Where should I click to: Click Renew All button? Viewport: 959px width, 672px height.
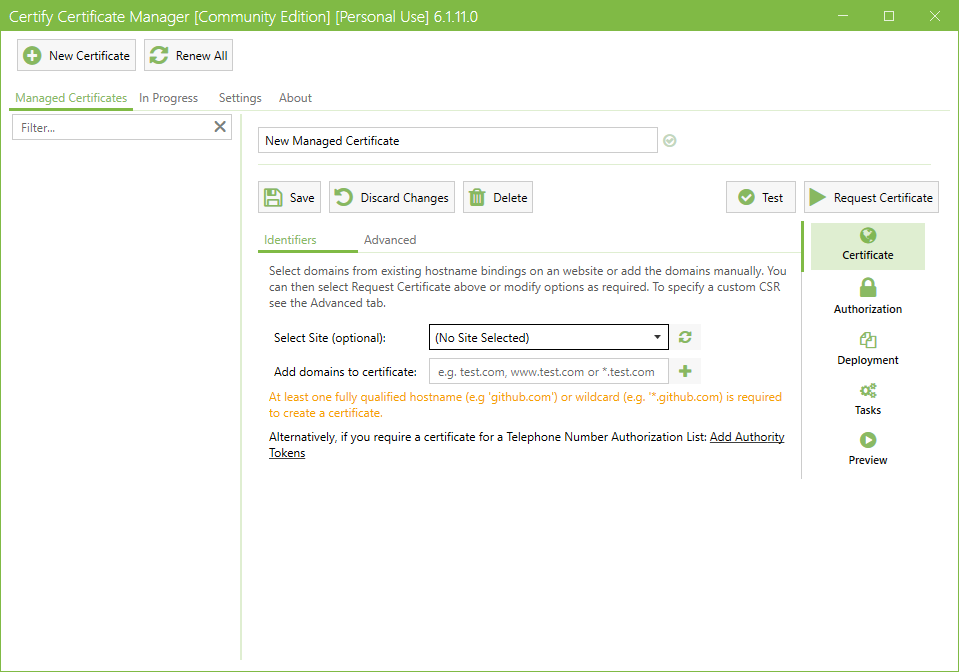point(188,56)
